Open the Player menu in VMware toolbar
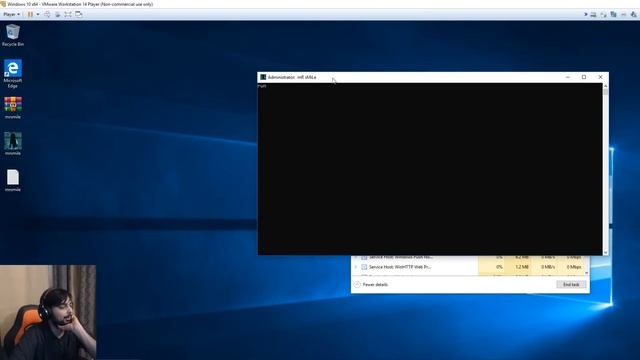Screen dimensions: 640x360 point(11,14)
